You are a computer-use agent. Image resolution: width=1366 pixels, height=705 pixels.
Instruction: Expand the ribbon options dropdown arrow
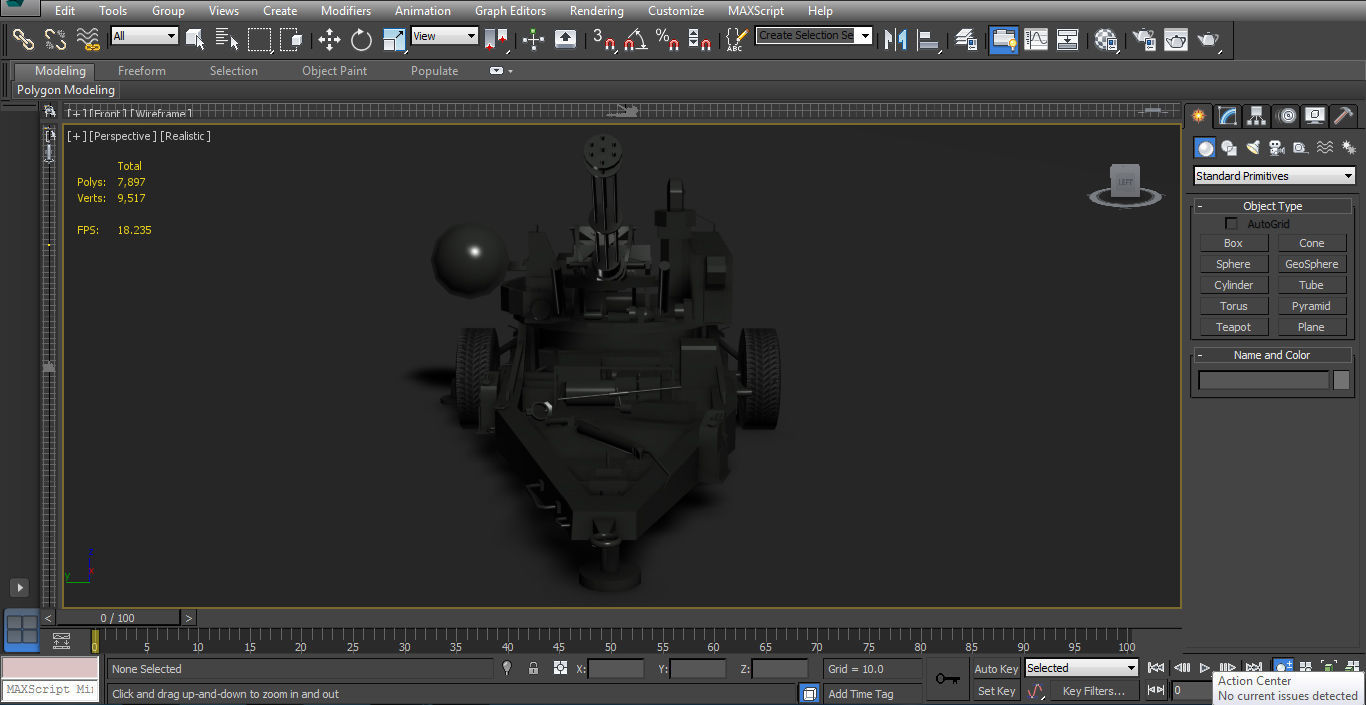510,71
